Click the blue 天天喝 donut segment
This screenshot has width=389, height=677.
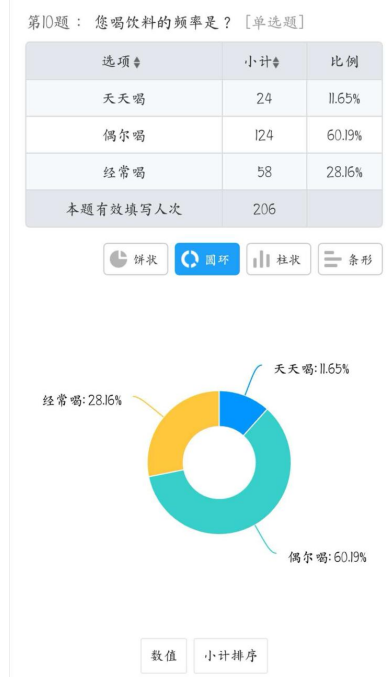(239, 409)
